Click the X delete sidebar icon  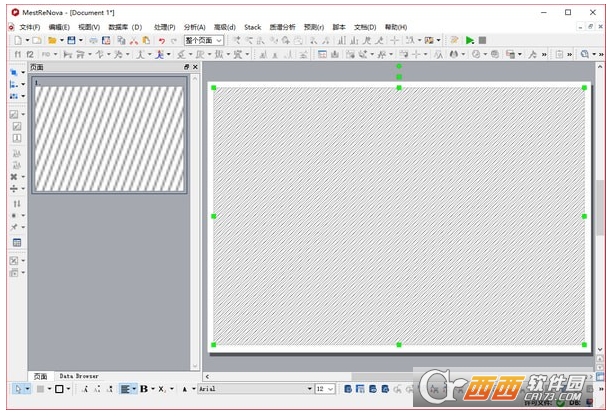tap(14, 177)
